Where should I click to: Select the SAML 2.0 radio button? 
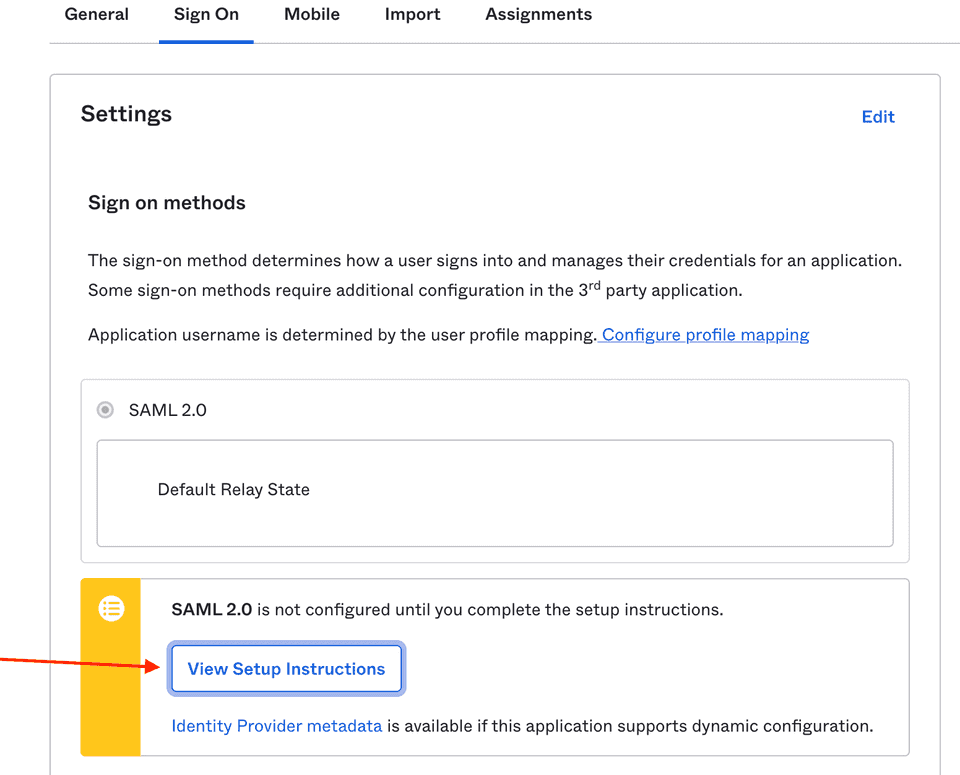(x=105, y=410)
